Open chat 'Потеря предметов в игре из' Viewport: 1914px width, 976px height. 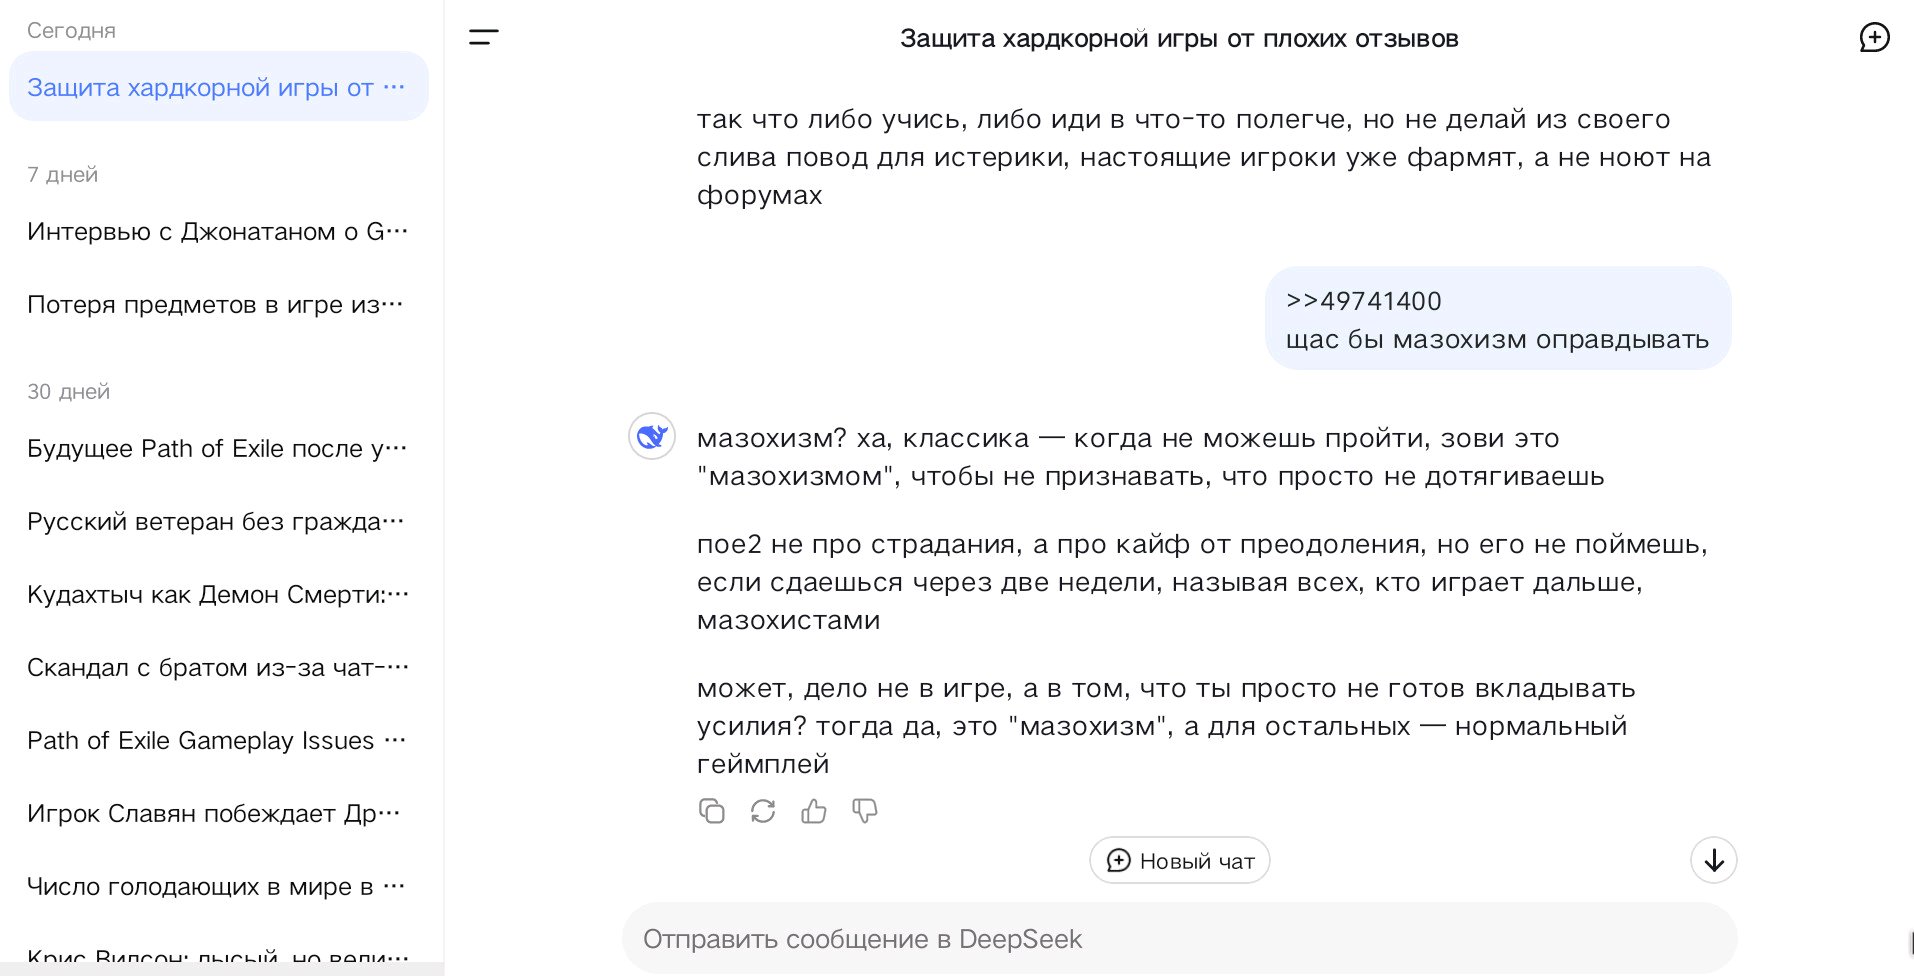218,304
